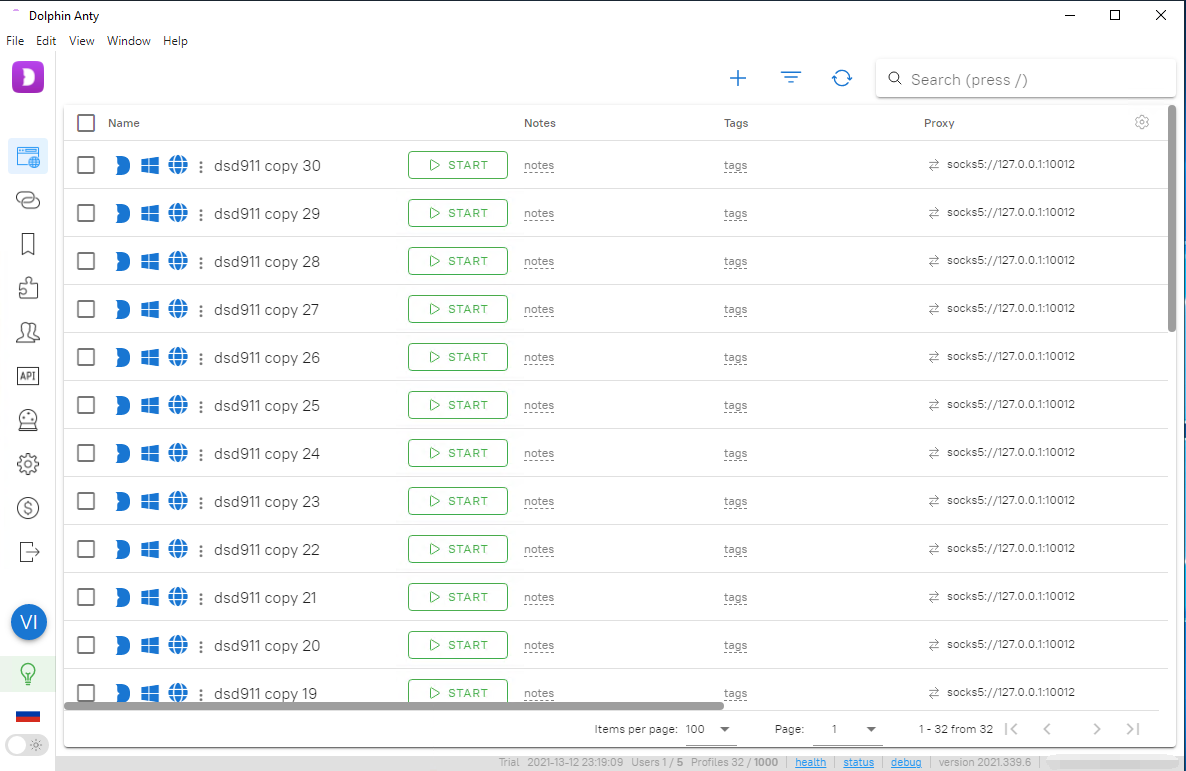Click the globe icon for dsd911 copy 29

[x=178, y=213]
